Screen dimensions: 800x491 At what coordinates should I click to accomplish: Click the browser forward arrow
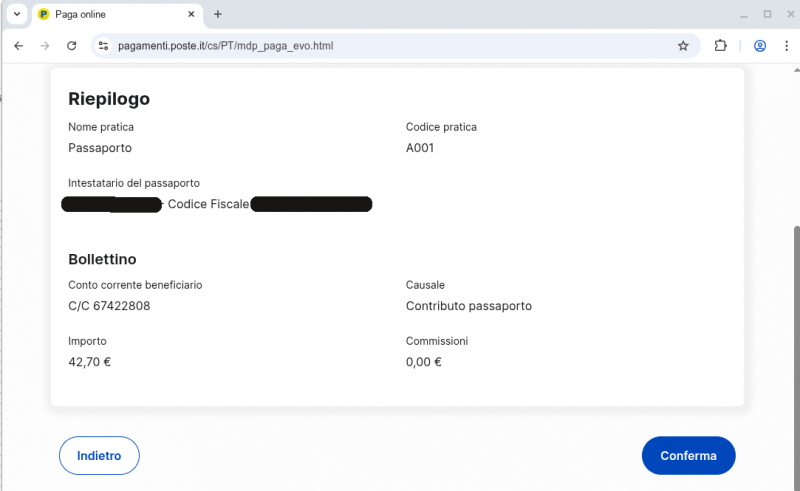(45, 46)
